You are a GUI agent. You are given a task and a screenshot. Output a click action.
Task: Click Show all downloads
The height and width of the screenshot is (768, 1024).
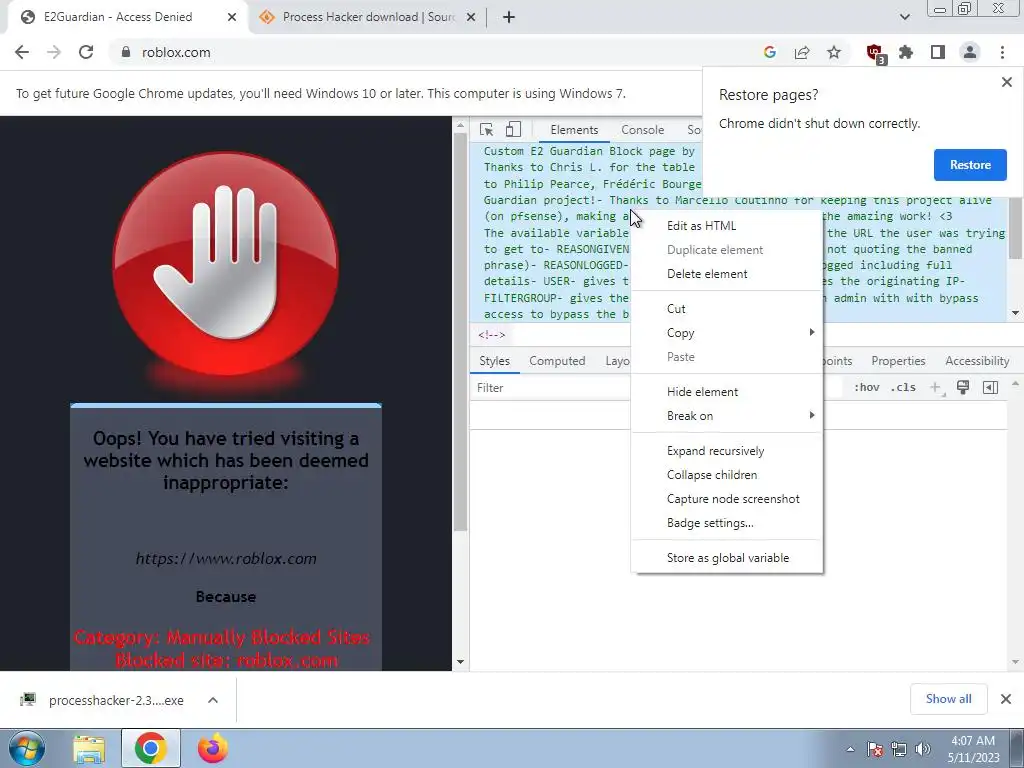click(948, 699)
